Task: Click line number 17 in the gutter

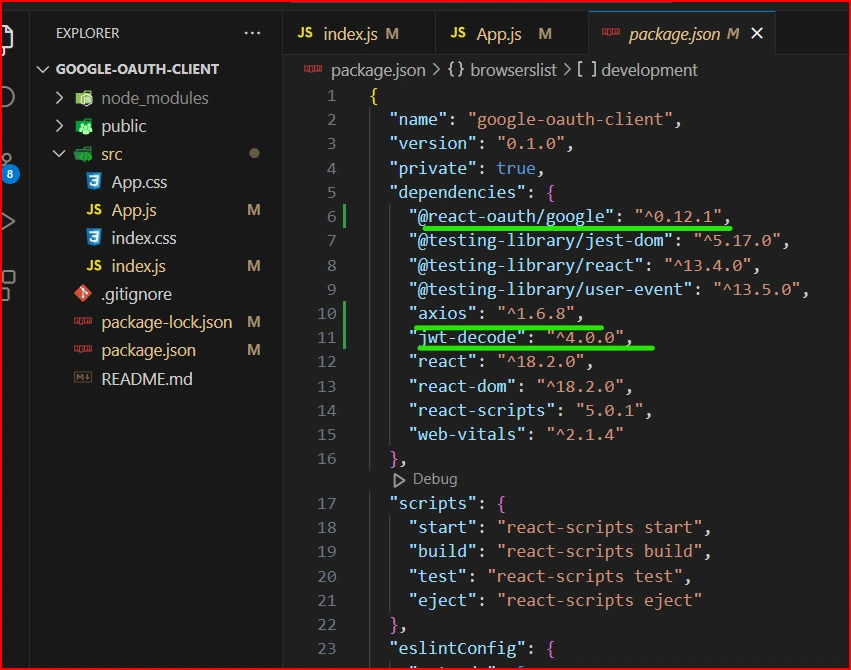Action: (x=326, y=503)
